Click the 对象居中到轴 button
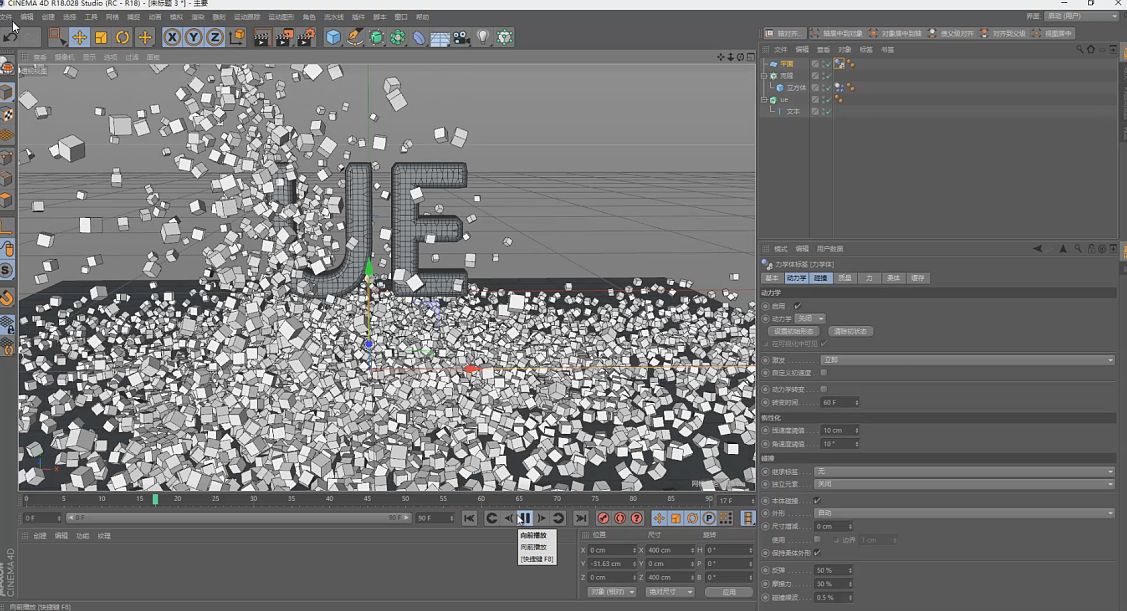Screen dimensions: 1127x611 pyautogui.click(x=895, y=33)
